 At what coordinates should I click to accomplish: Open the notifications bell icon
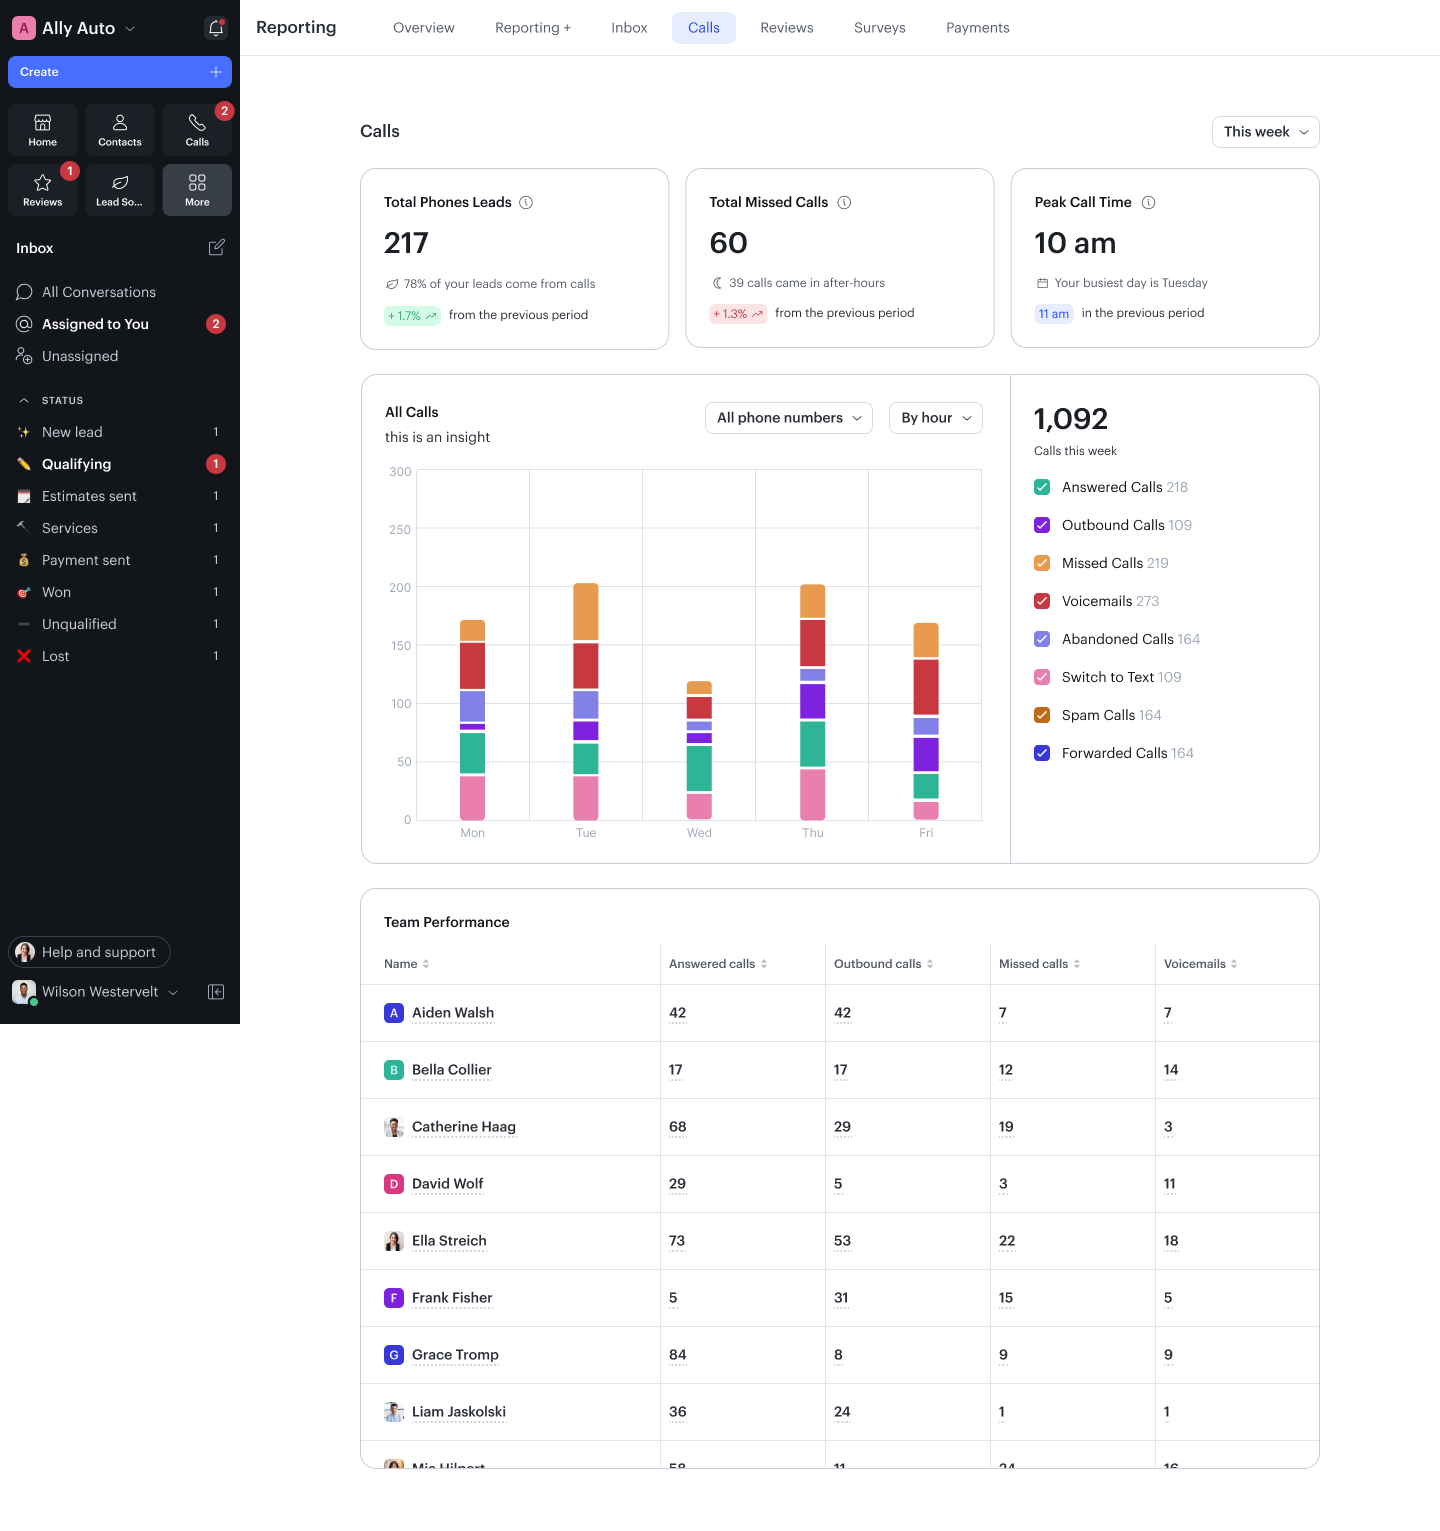click(215, 28)
